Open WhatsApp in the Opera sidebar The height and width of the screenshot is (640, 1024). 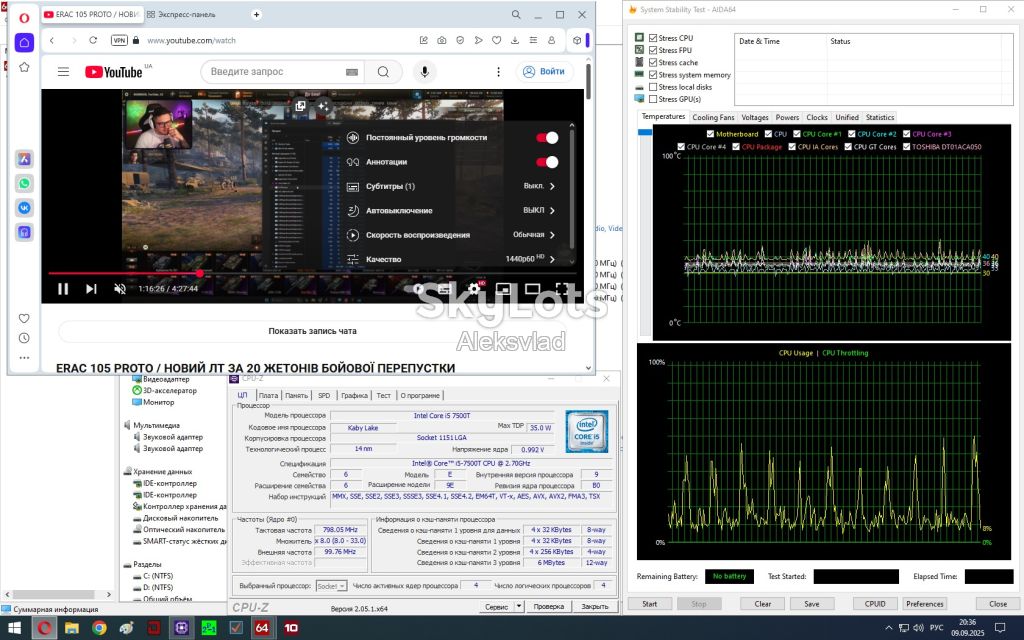pyautogui.click(x=24, y=184)
